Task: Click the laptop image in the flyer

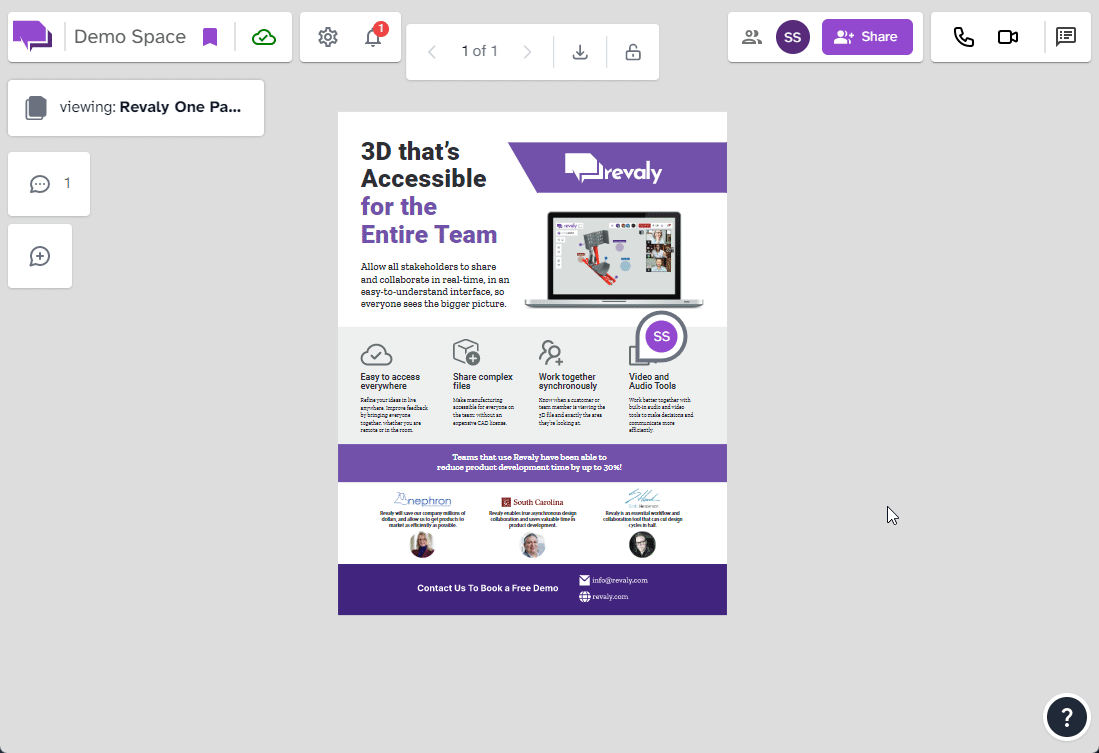Action: coord(614,259)
